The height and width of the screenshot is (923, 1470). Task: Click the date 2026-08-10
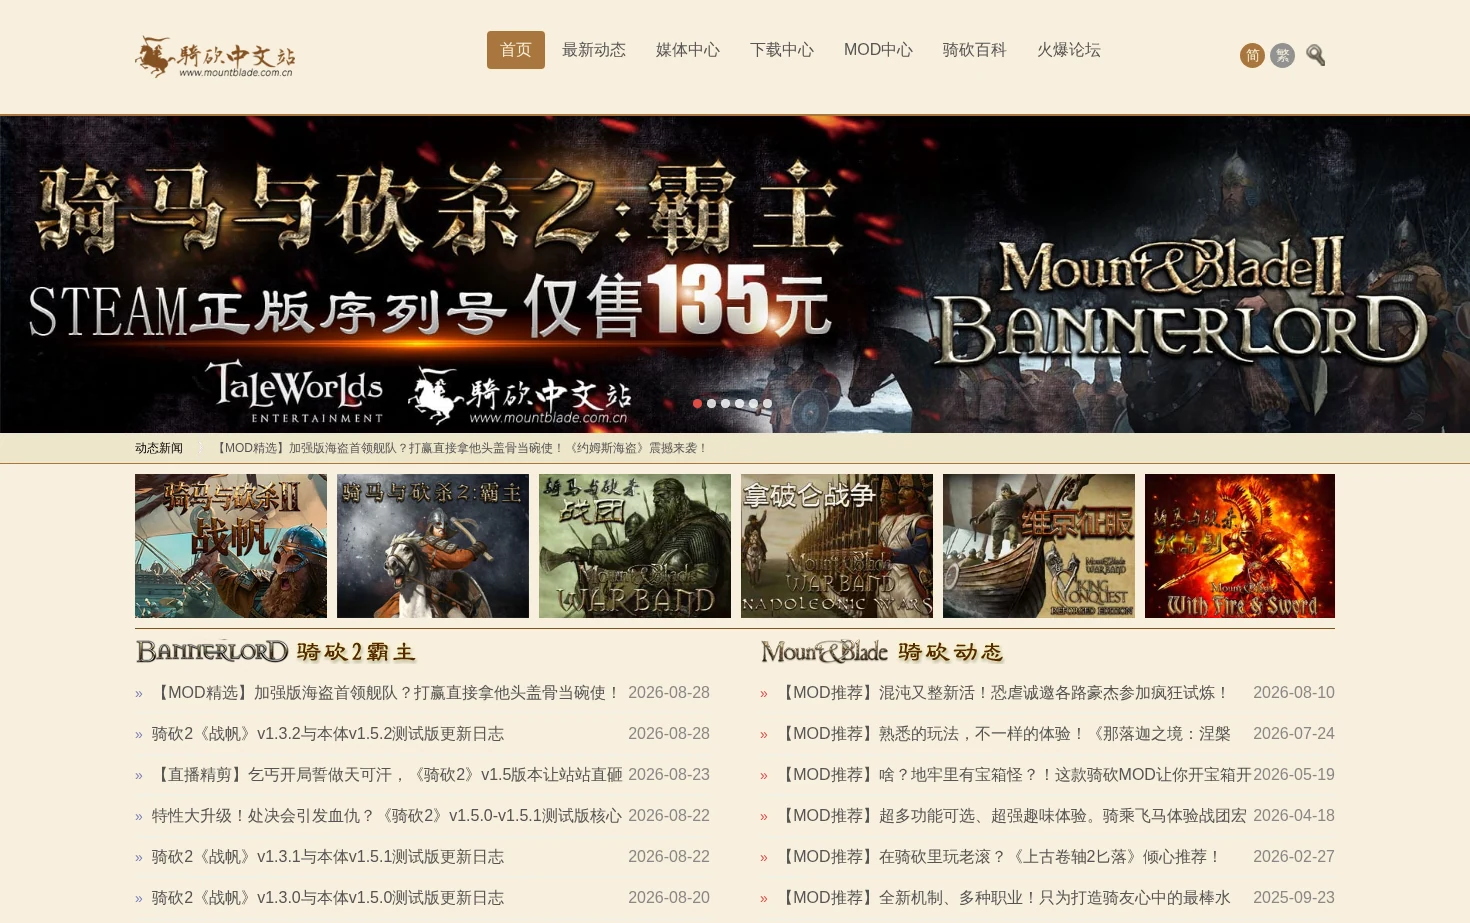tap(1294, 693)
